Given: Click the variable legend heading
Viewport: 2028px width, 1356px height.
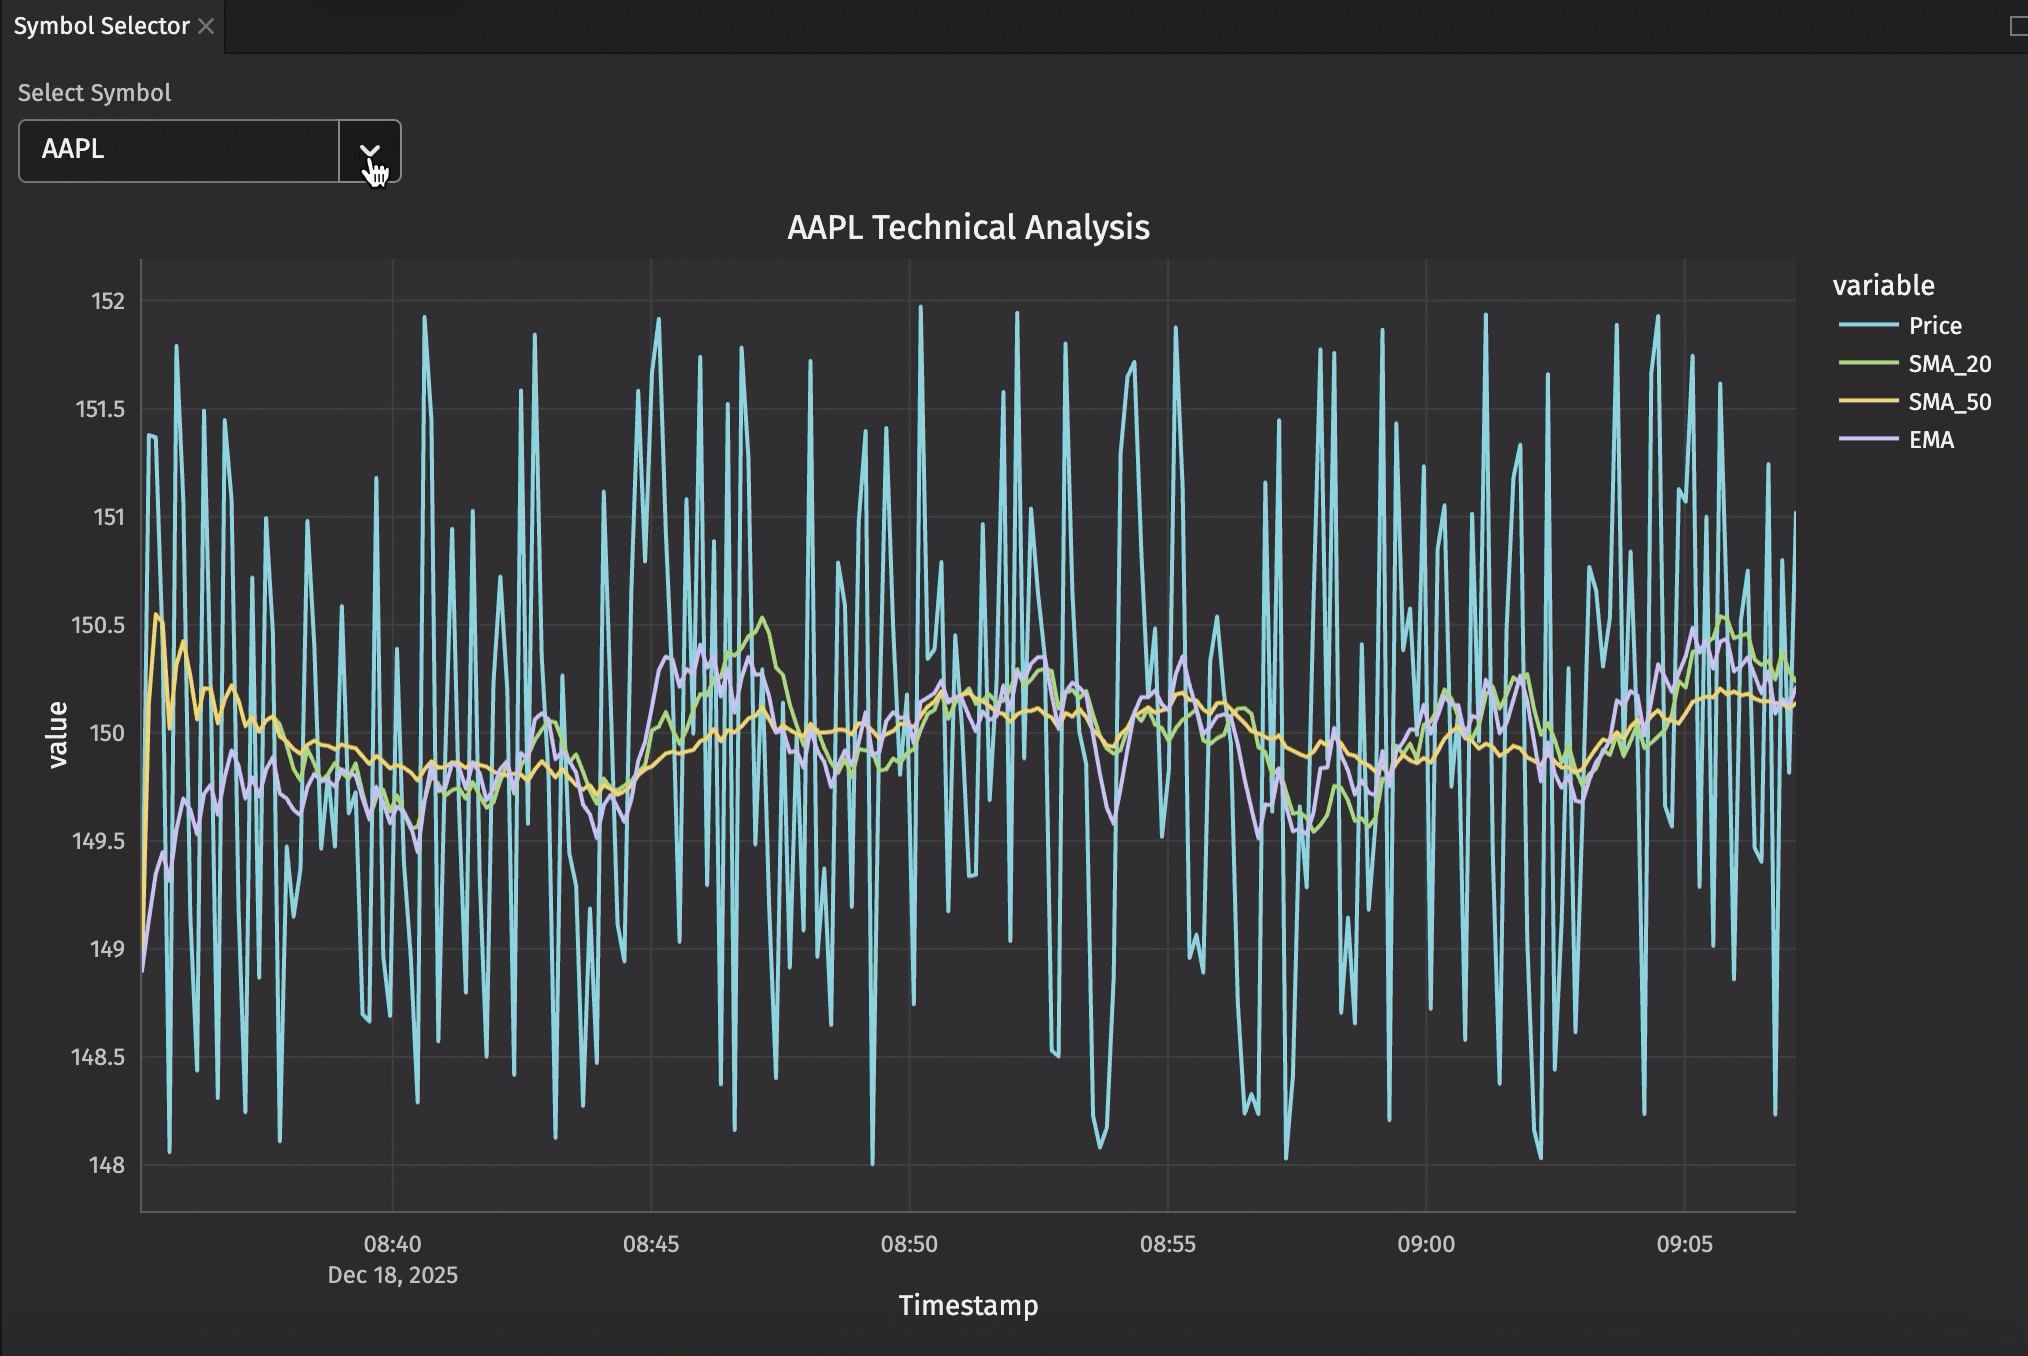Looking at the screenshot, I should (1883, 286).
